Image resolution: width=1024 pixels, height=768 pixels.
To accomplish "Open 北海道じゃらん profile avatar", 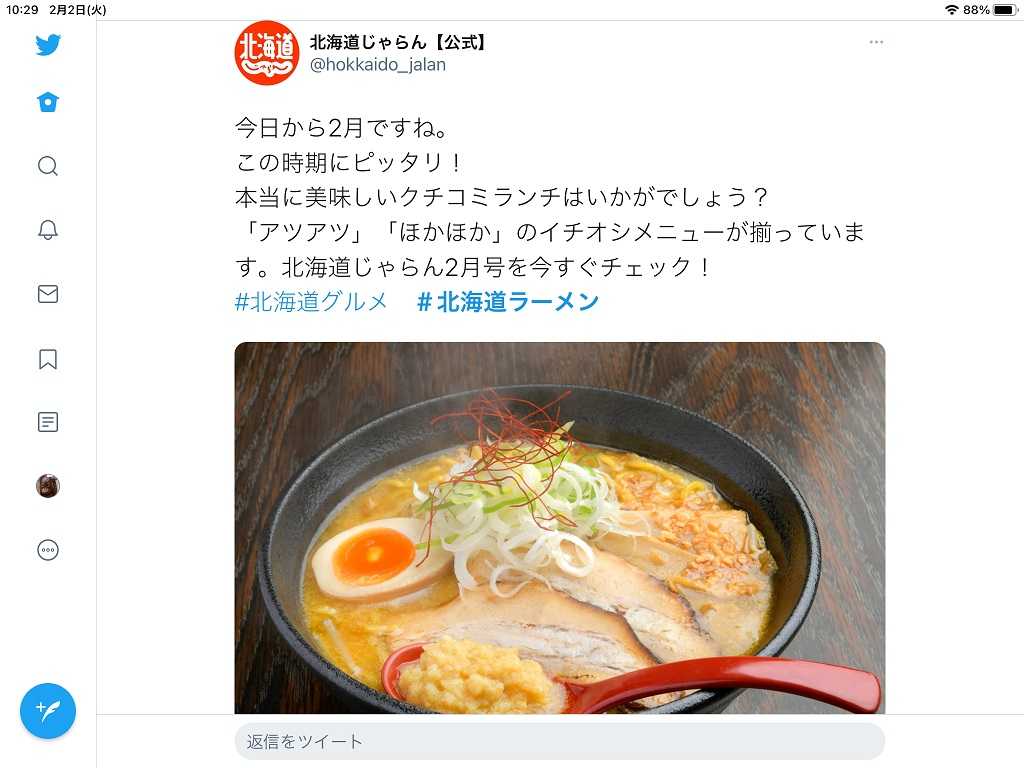I will [266, 53].
